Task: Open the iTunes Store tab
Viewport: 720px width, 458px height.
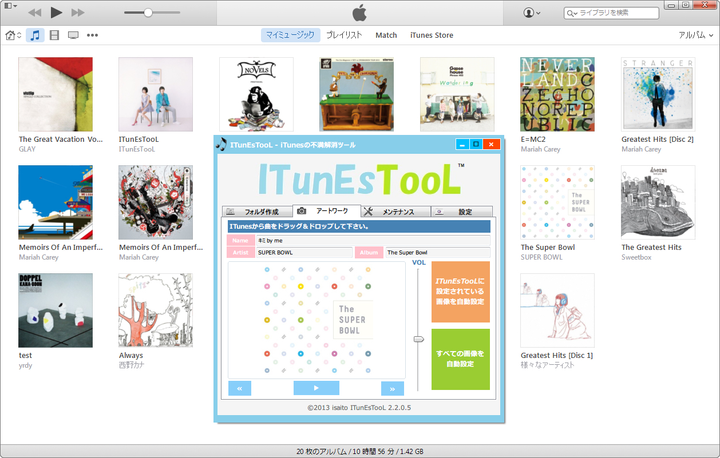Action: pyautogui.click(x=432, y=35)
